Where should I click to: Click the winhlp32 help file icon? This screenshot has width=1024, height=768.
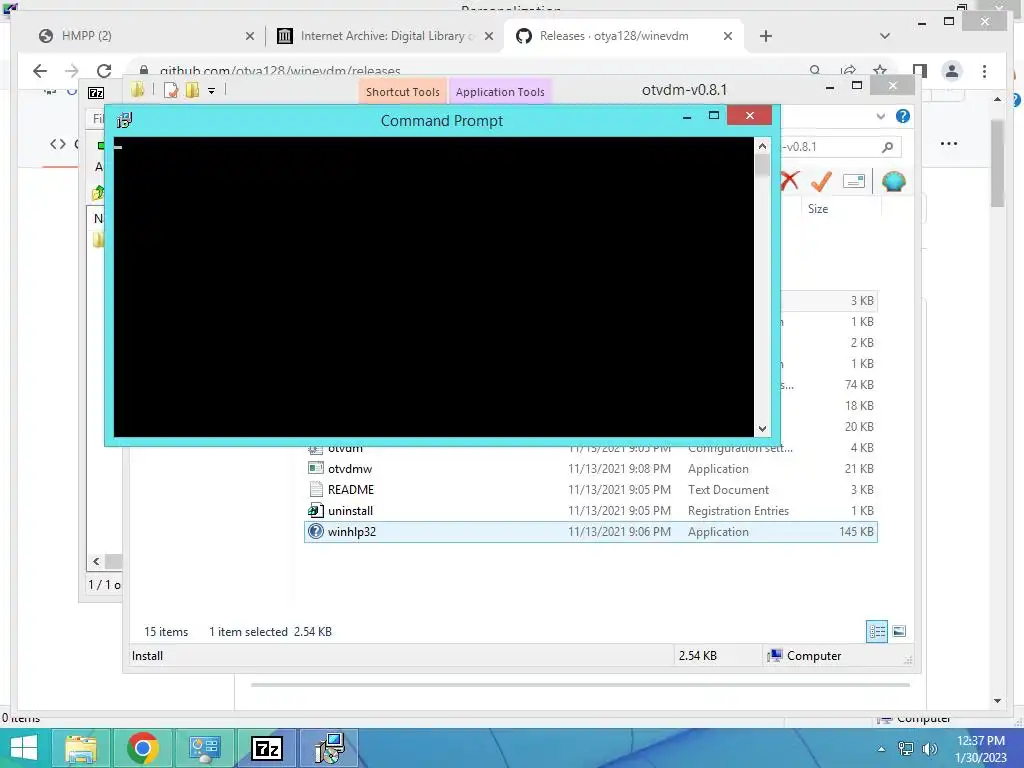tap(315, 531)
